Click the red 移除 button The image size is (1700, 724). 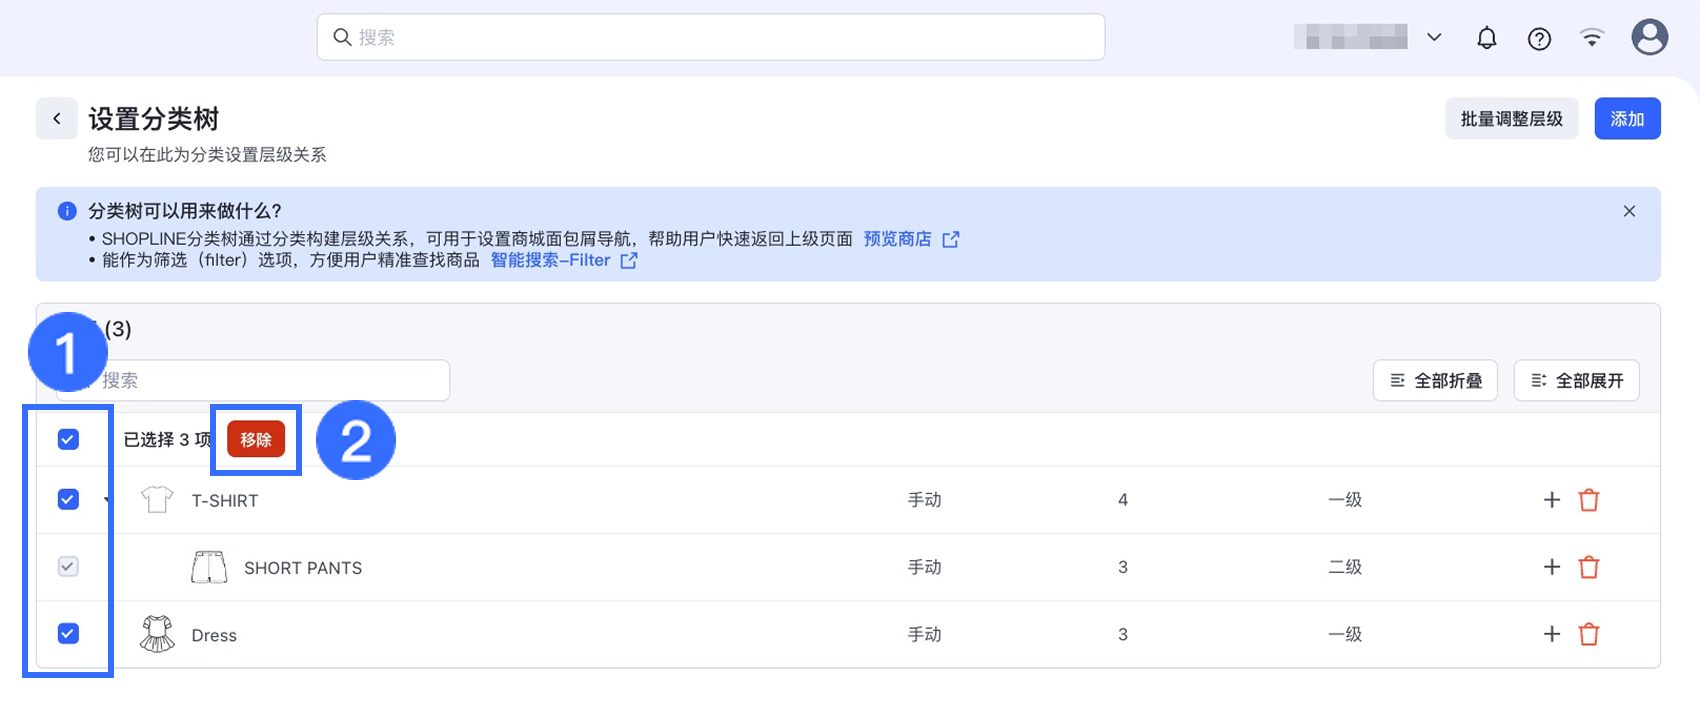256,439
